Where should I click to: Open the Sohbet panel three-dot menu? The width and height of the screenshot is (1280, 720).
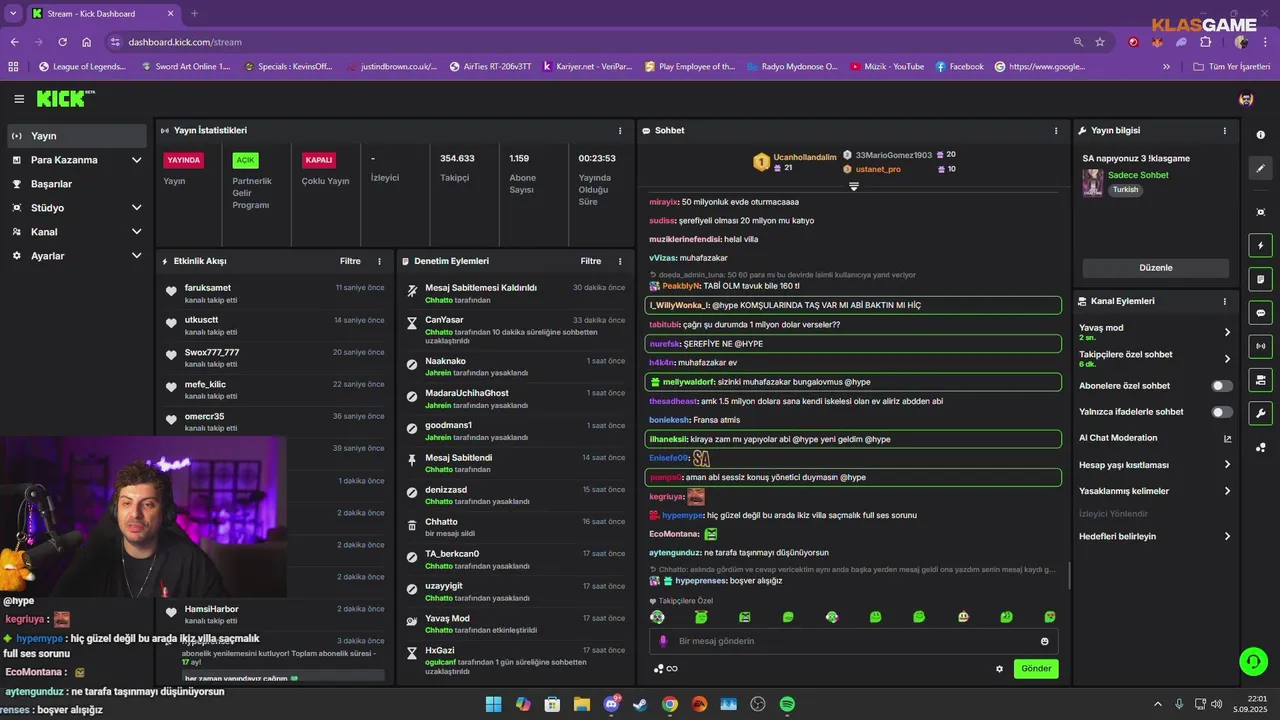(1056, 131)
